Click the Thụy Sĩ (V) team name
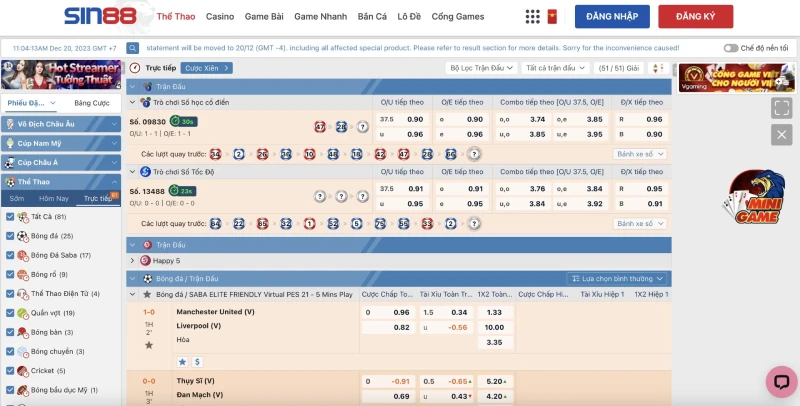Viewport: 800px width, 406px height. tap(195, 381)
